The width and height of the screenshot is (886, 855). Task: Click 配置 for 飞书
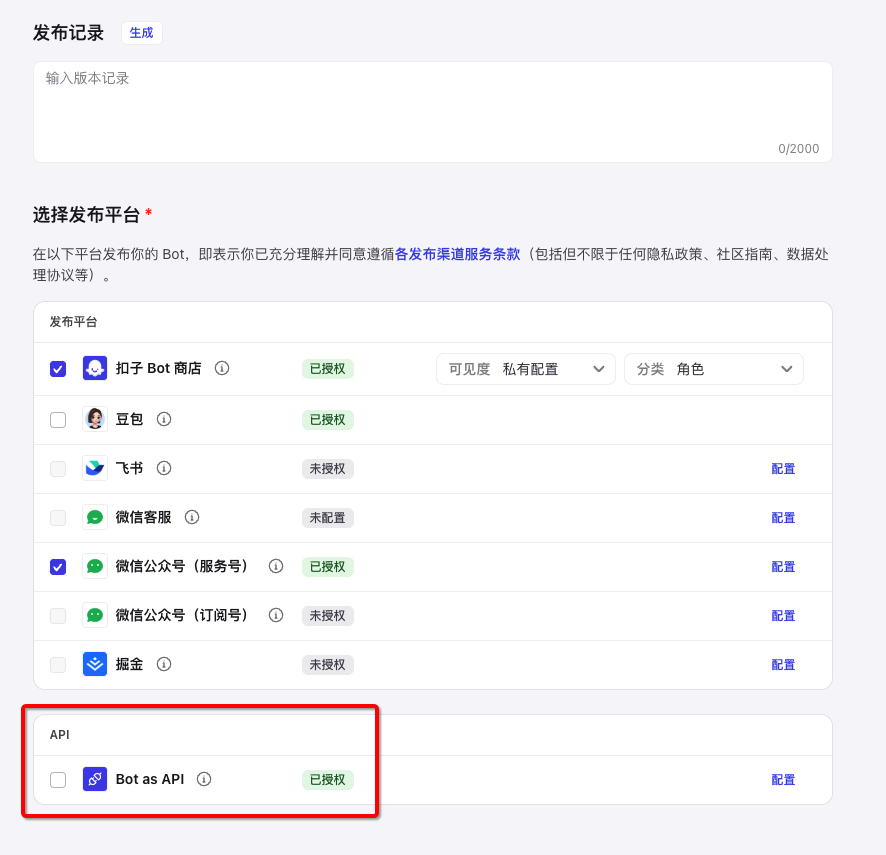click(x=783, y=469)
